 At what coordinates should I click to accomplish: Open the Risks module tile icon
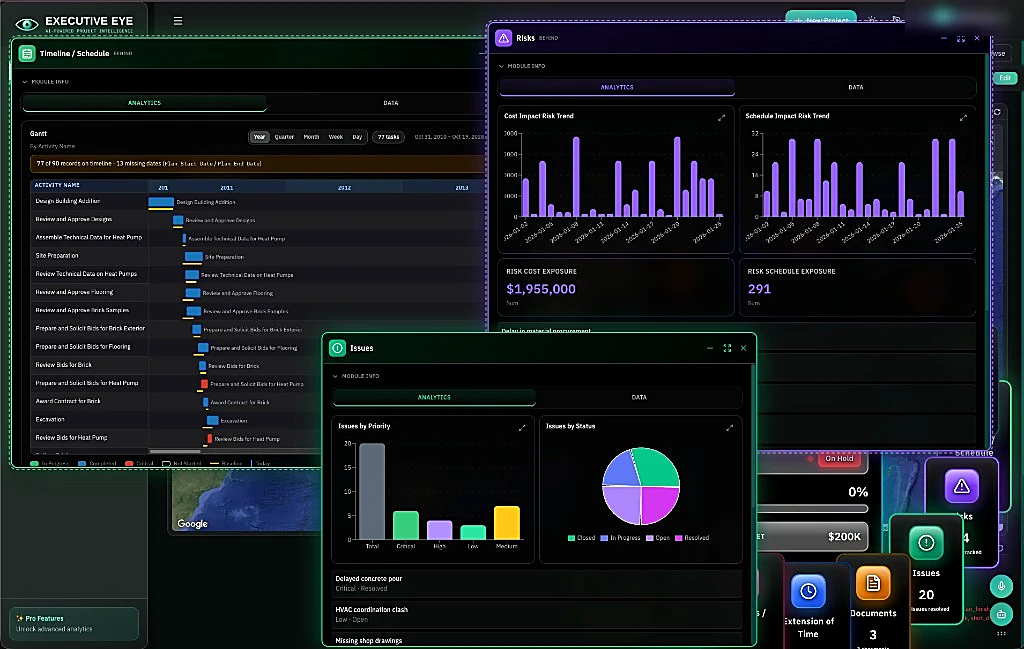point(961,486)
